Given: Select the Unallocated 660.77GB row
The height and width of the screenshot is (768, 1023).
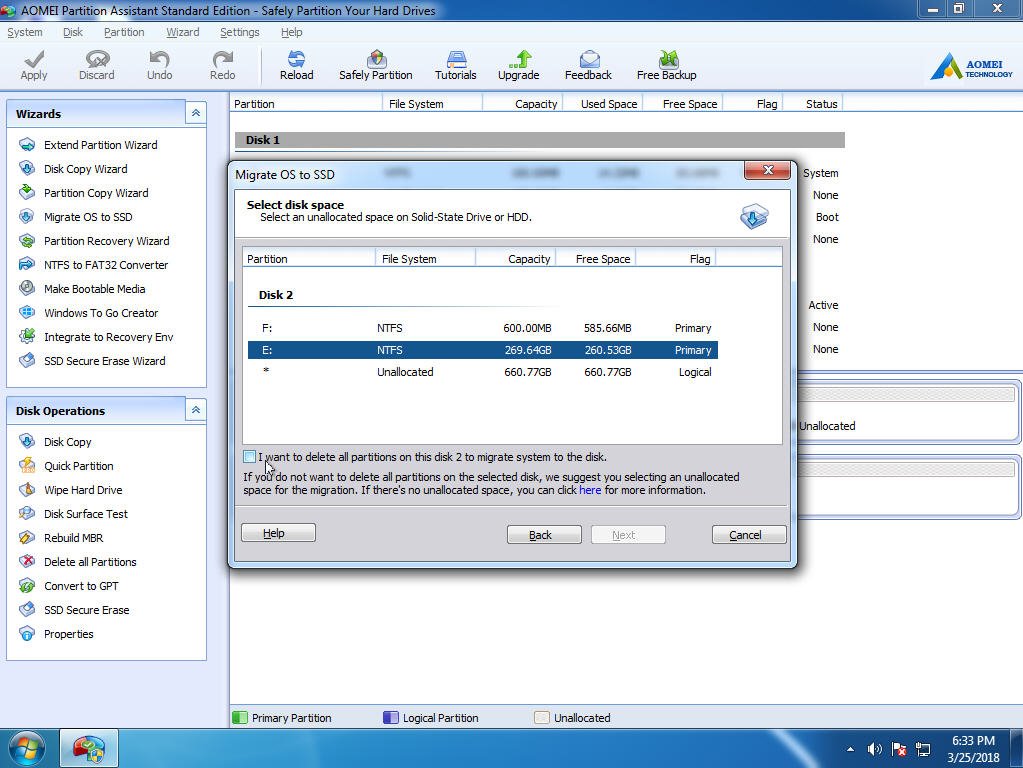Looking at the screenshot, I should coord(482,372).
